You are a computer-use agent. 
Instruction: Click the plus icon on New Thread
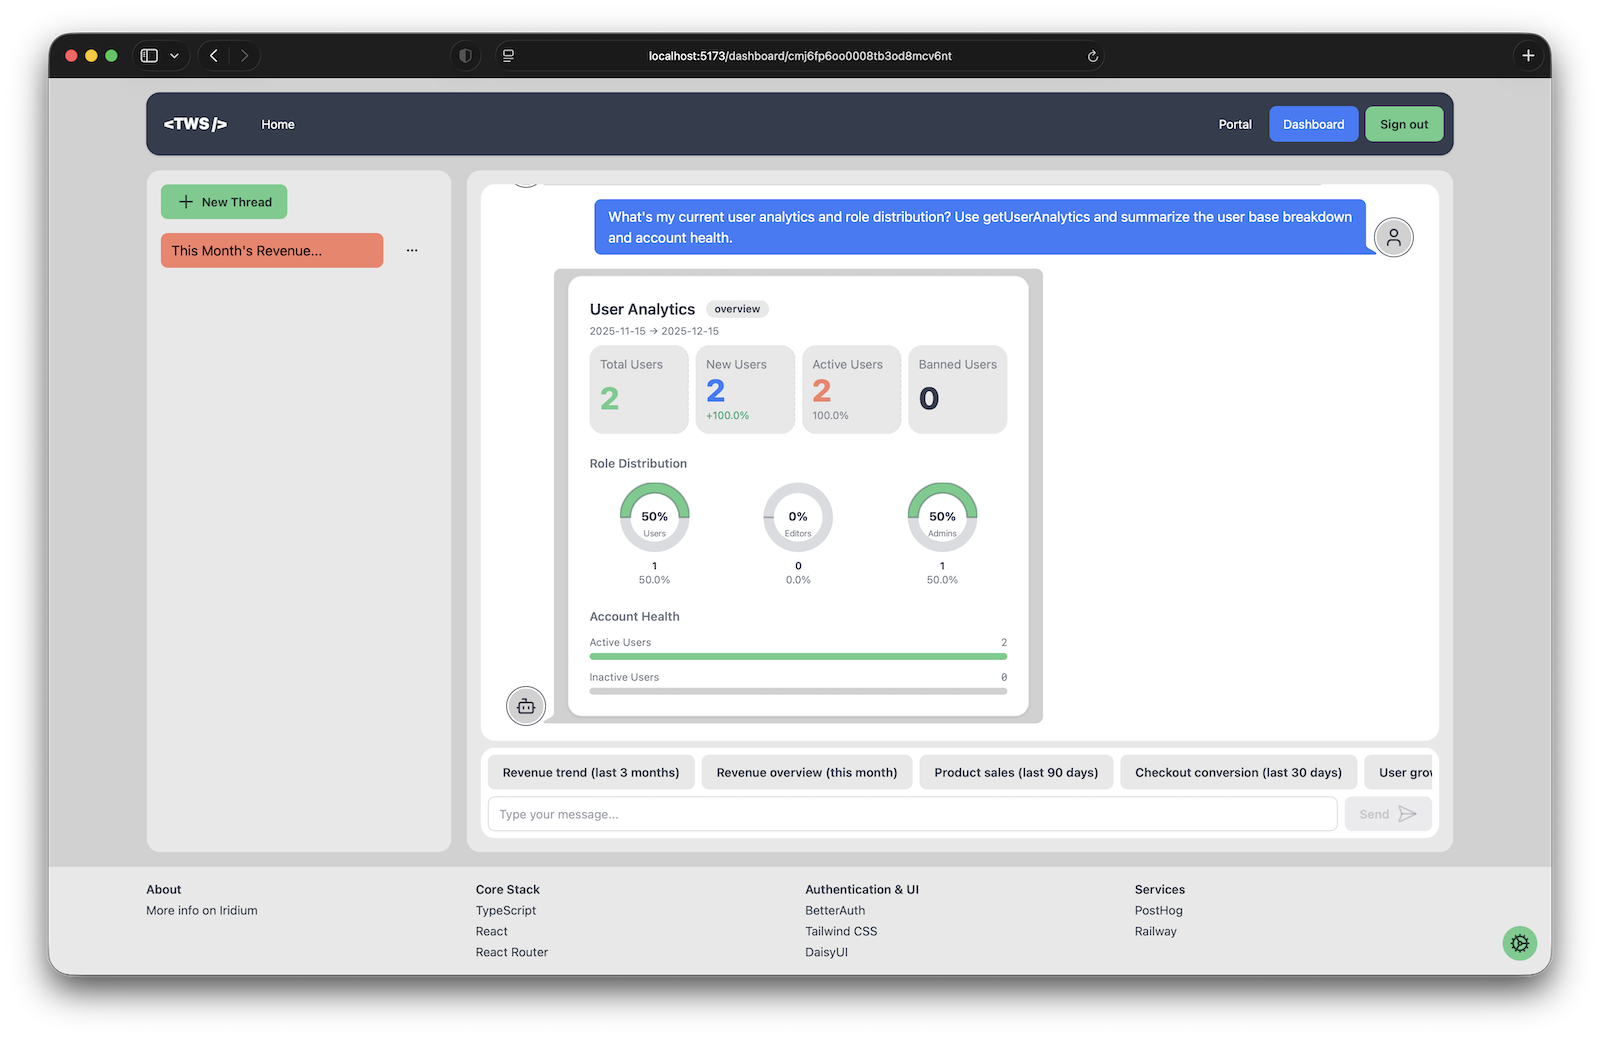click(184, 201)
